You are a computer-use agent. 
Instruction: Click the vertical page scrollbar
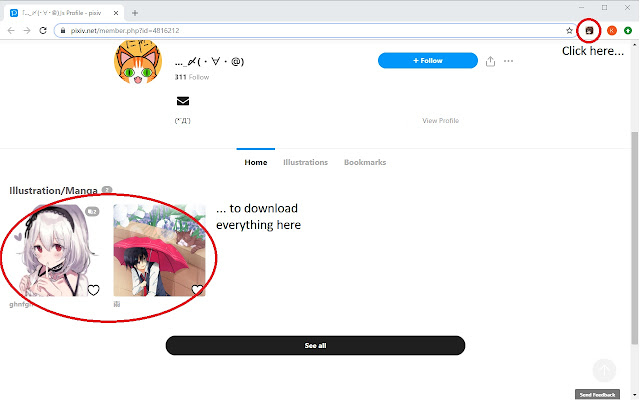click(x=634, y=239)
